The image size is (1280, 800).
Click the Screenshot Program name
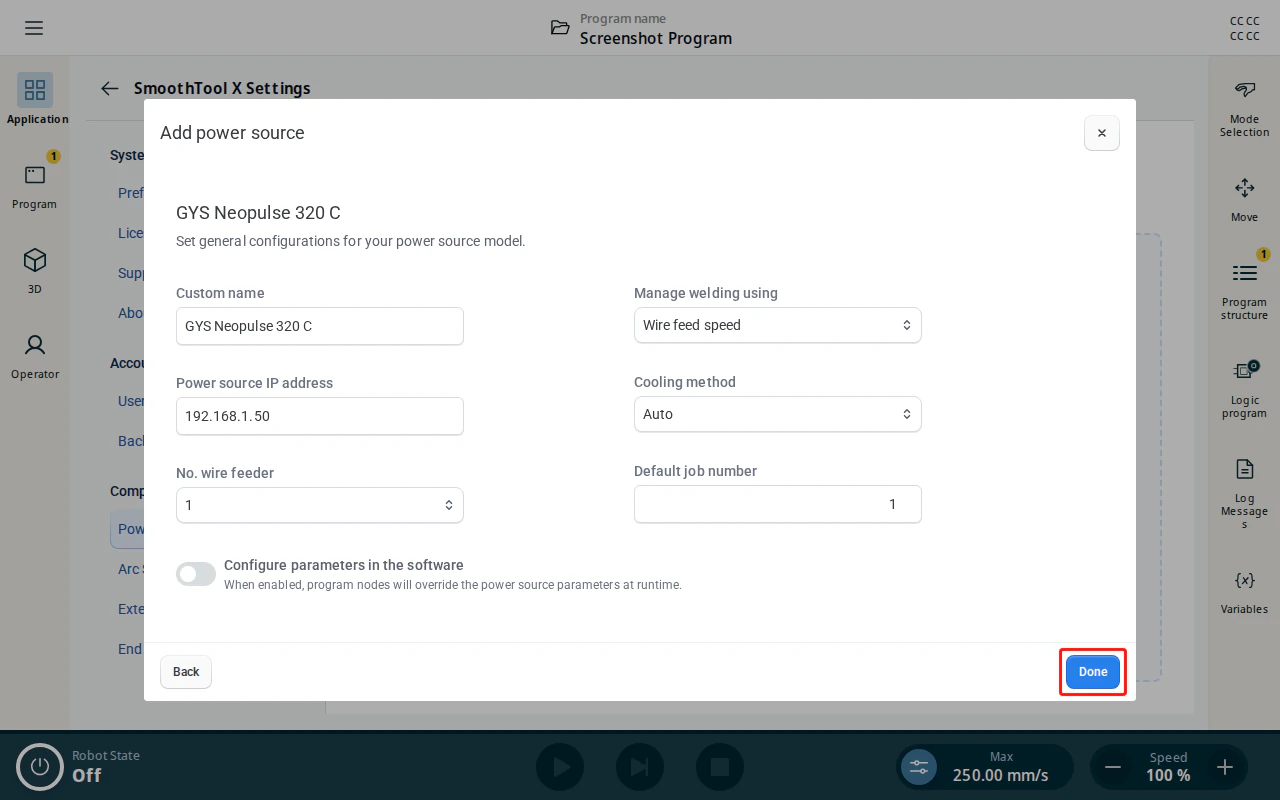point(656,38)
